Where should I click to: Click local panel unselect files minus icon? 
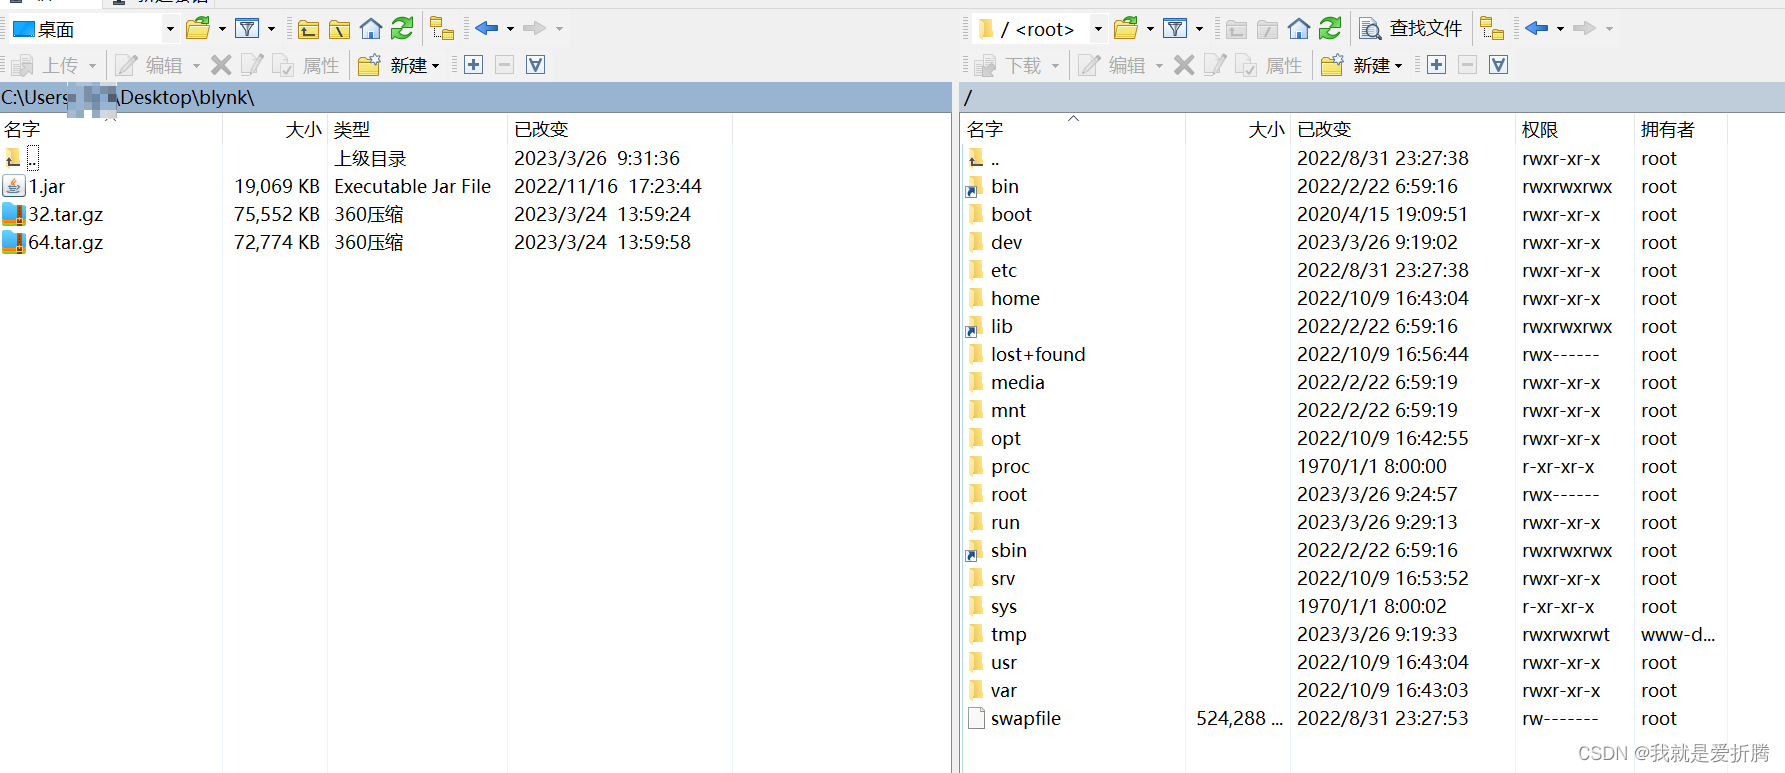[505, 65]
